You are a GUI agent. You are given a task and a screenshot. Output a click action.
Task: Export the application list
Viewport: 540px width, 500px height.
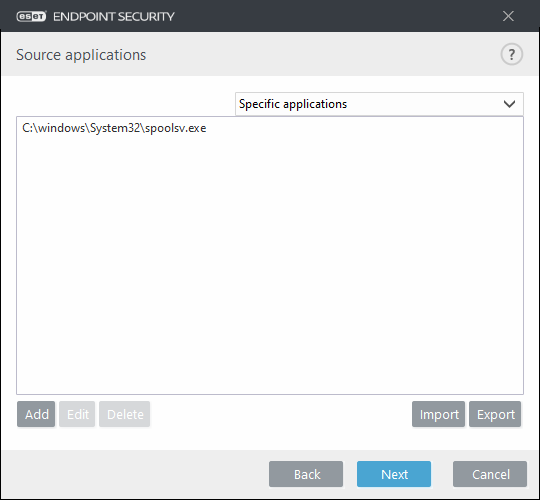495,414
